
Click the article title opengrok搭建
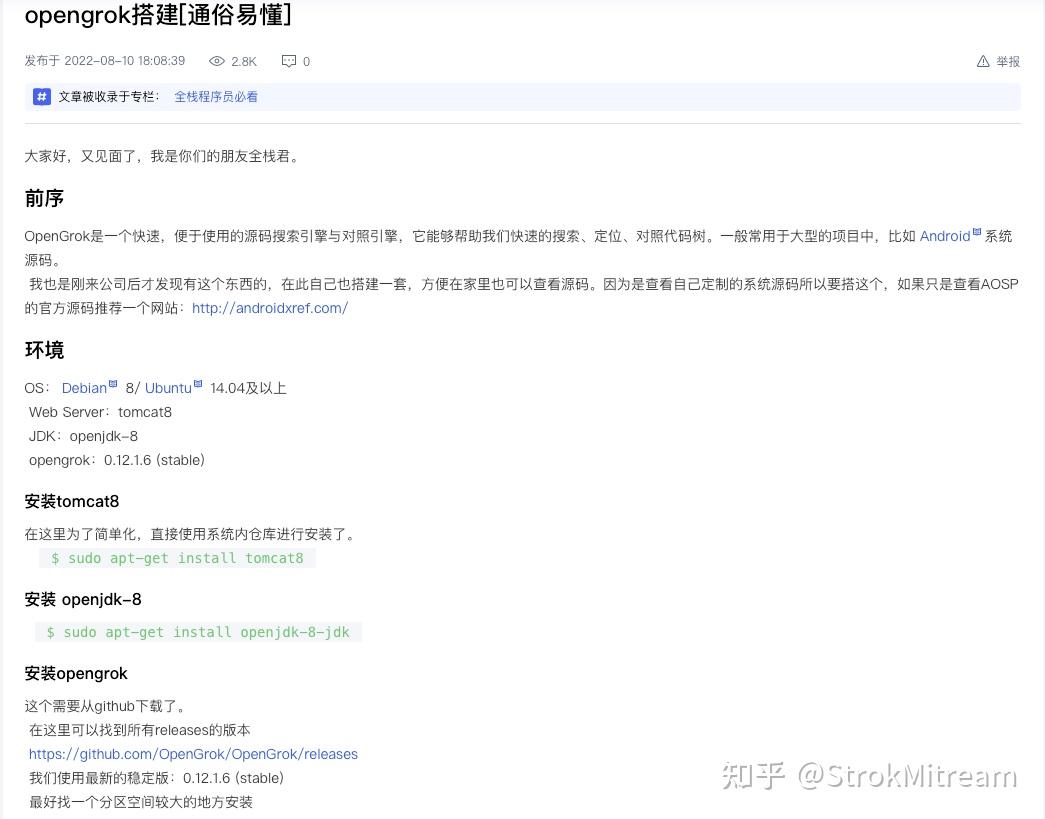point(159,15)
